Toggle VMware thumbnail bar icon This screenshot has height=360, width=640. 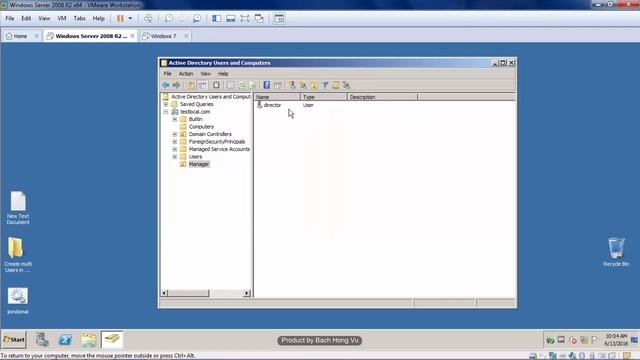231,18
